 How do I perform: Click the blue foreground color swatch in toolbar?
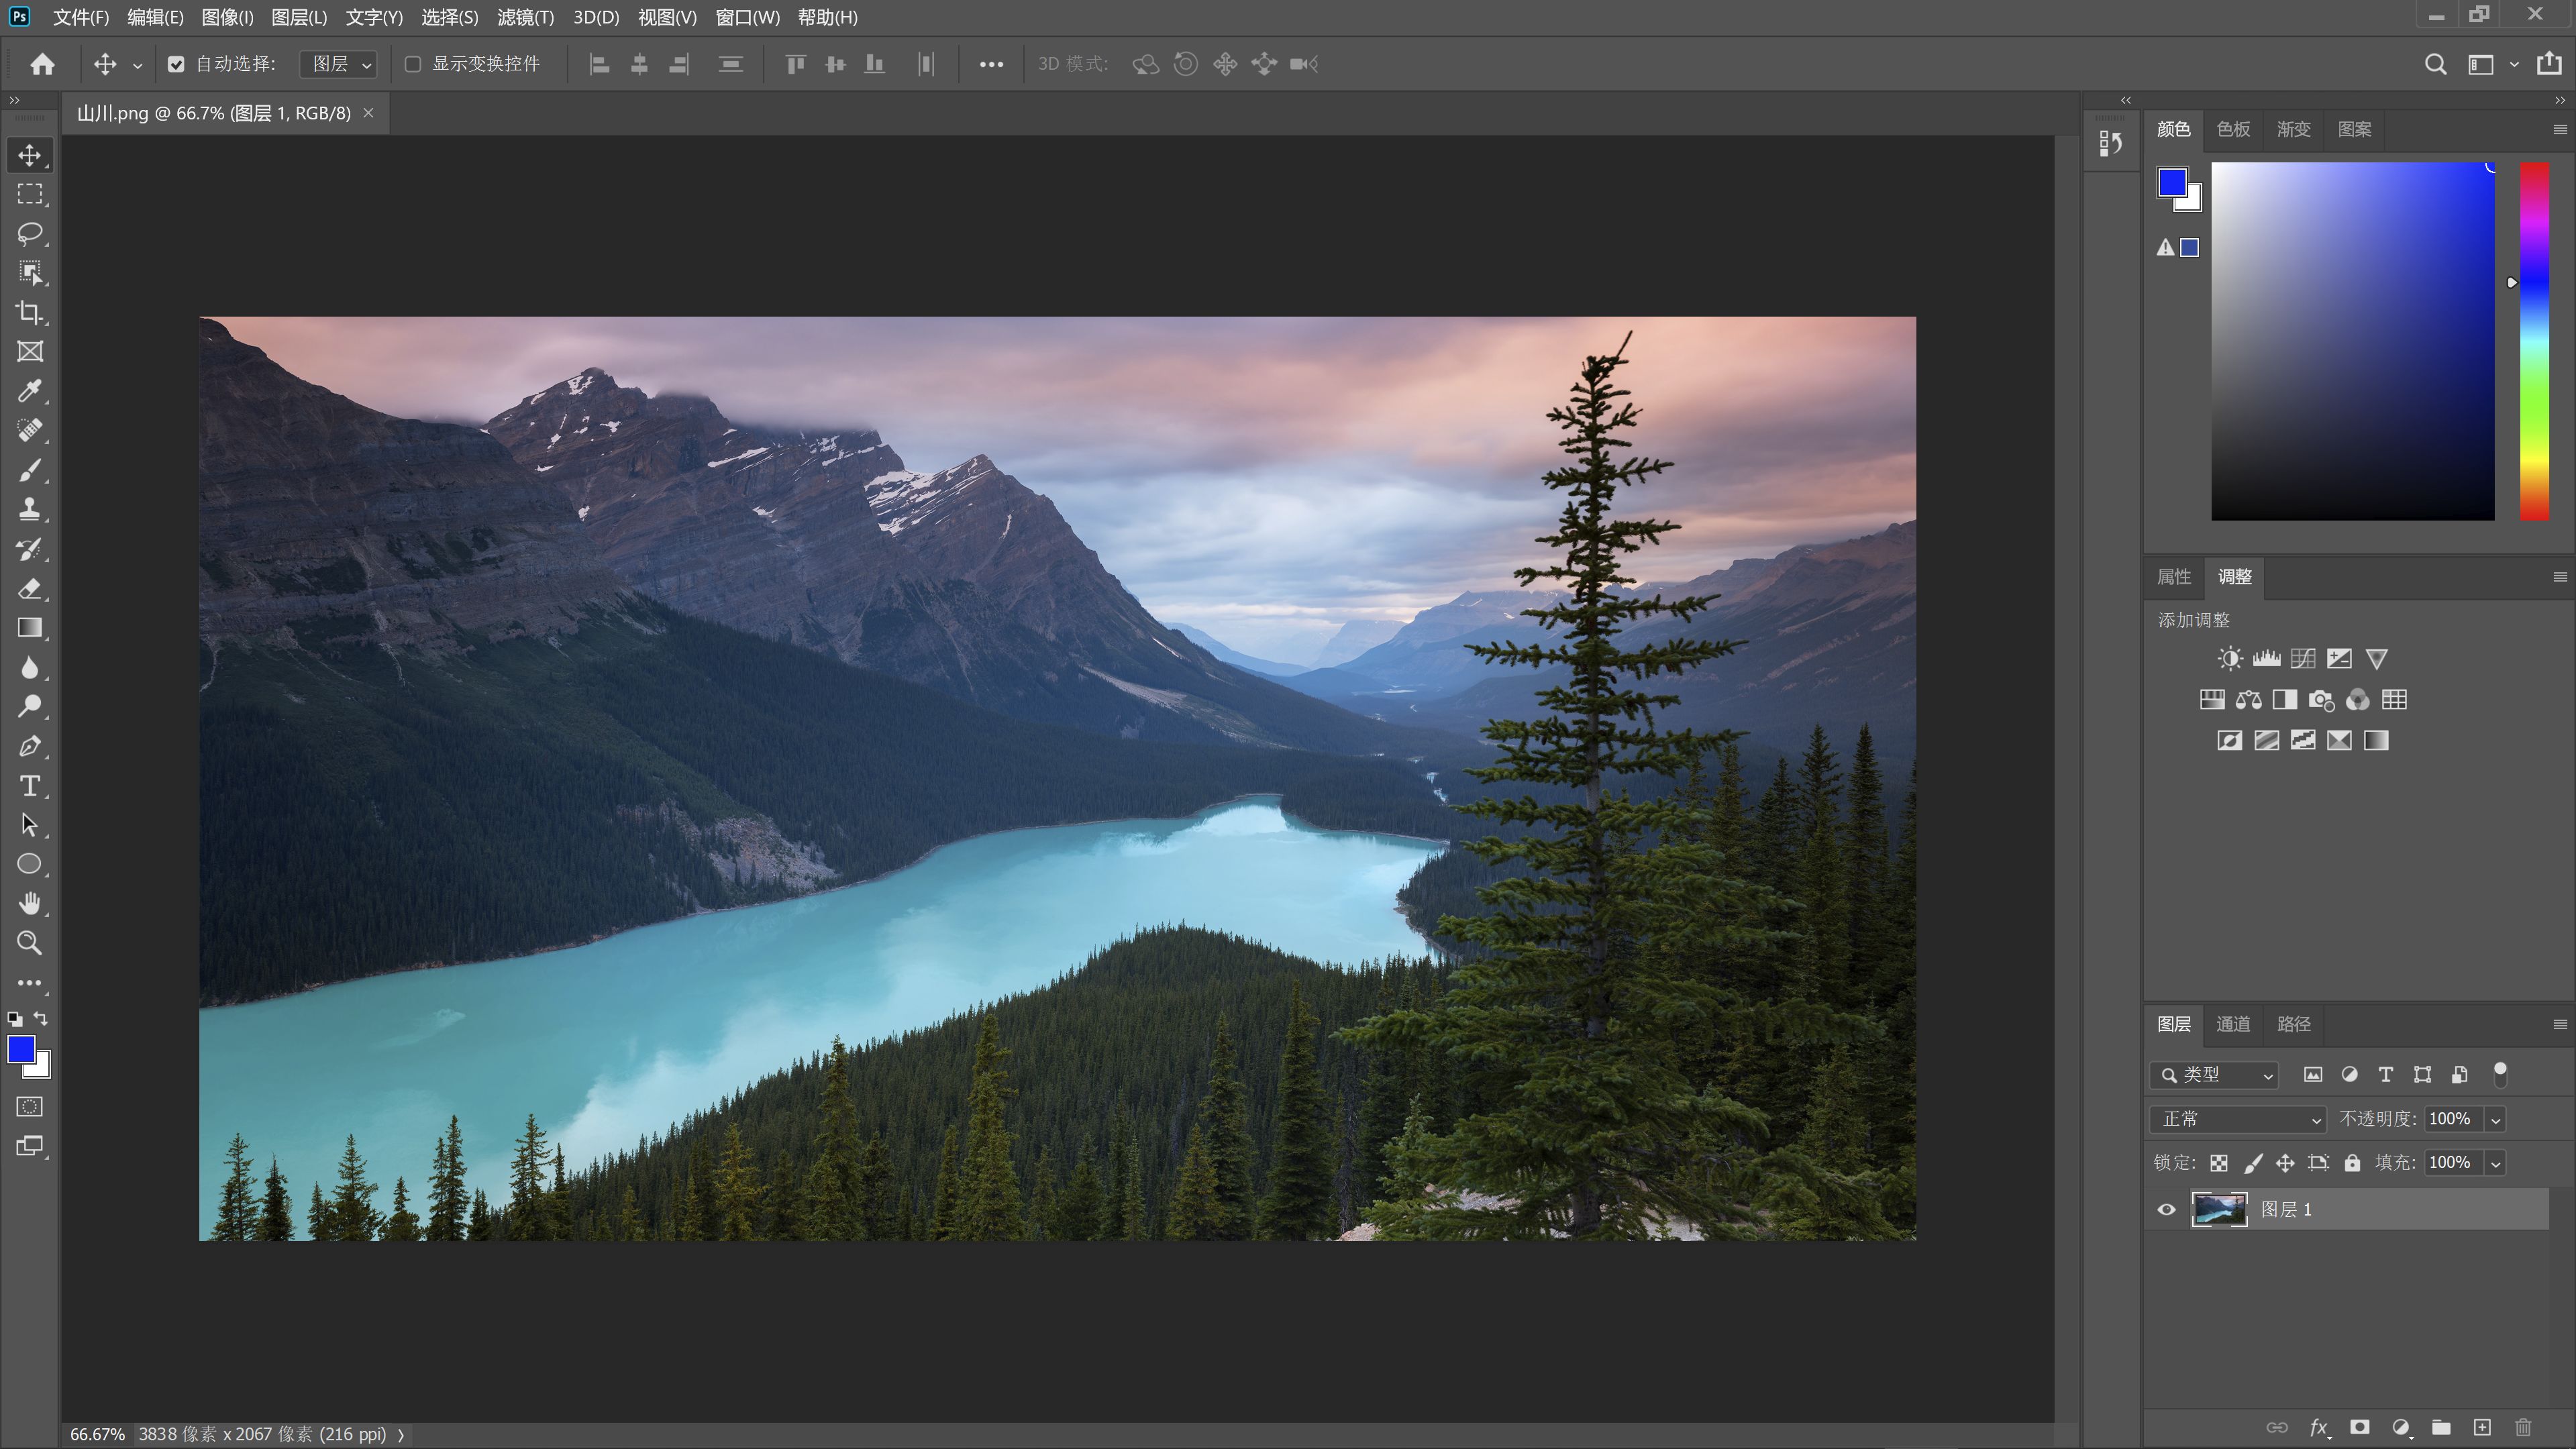[x=21, y=1049]
